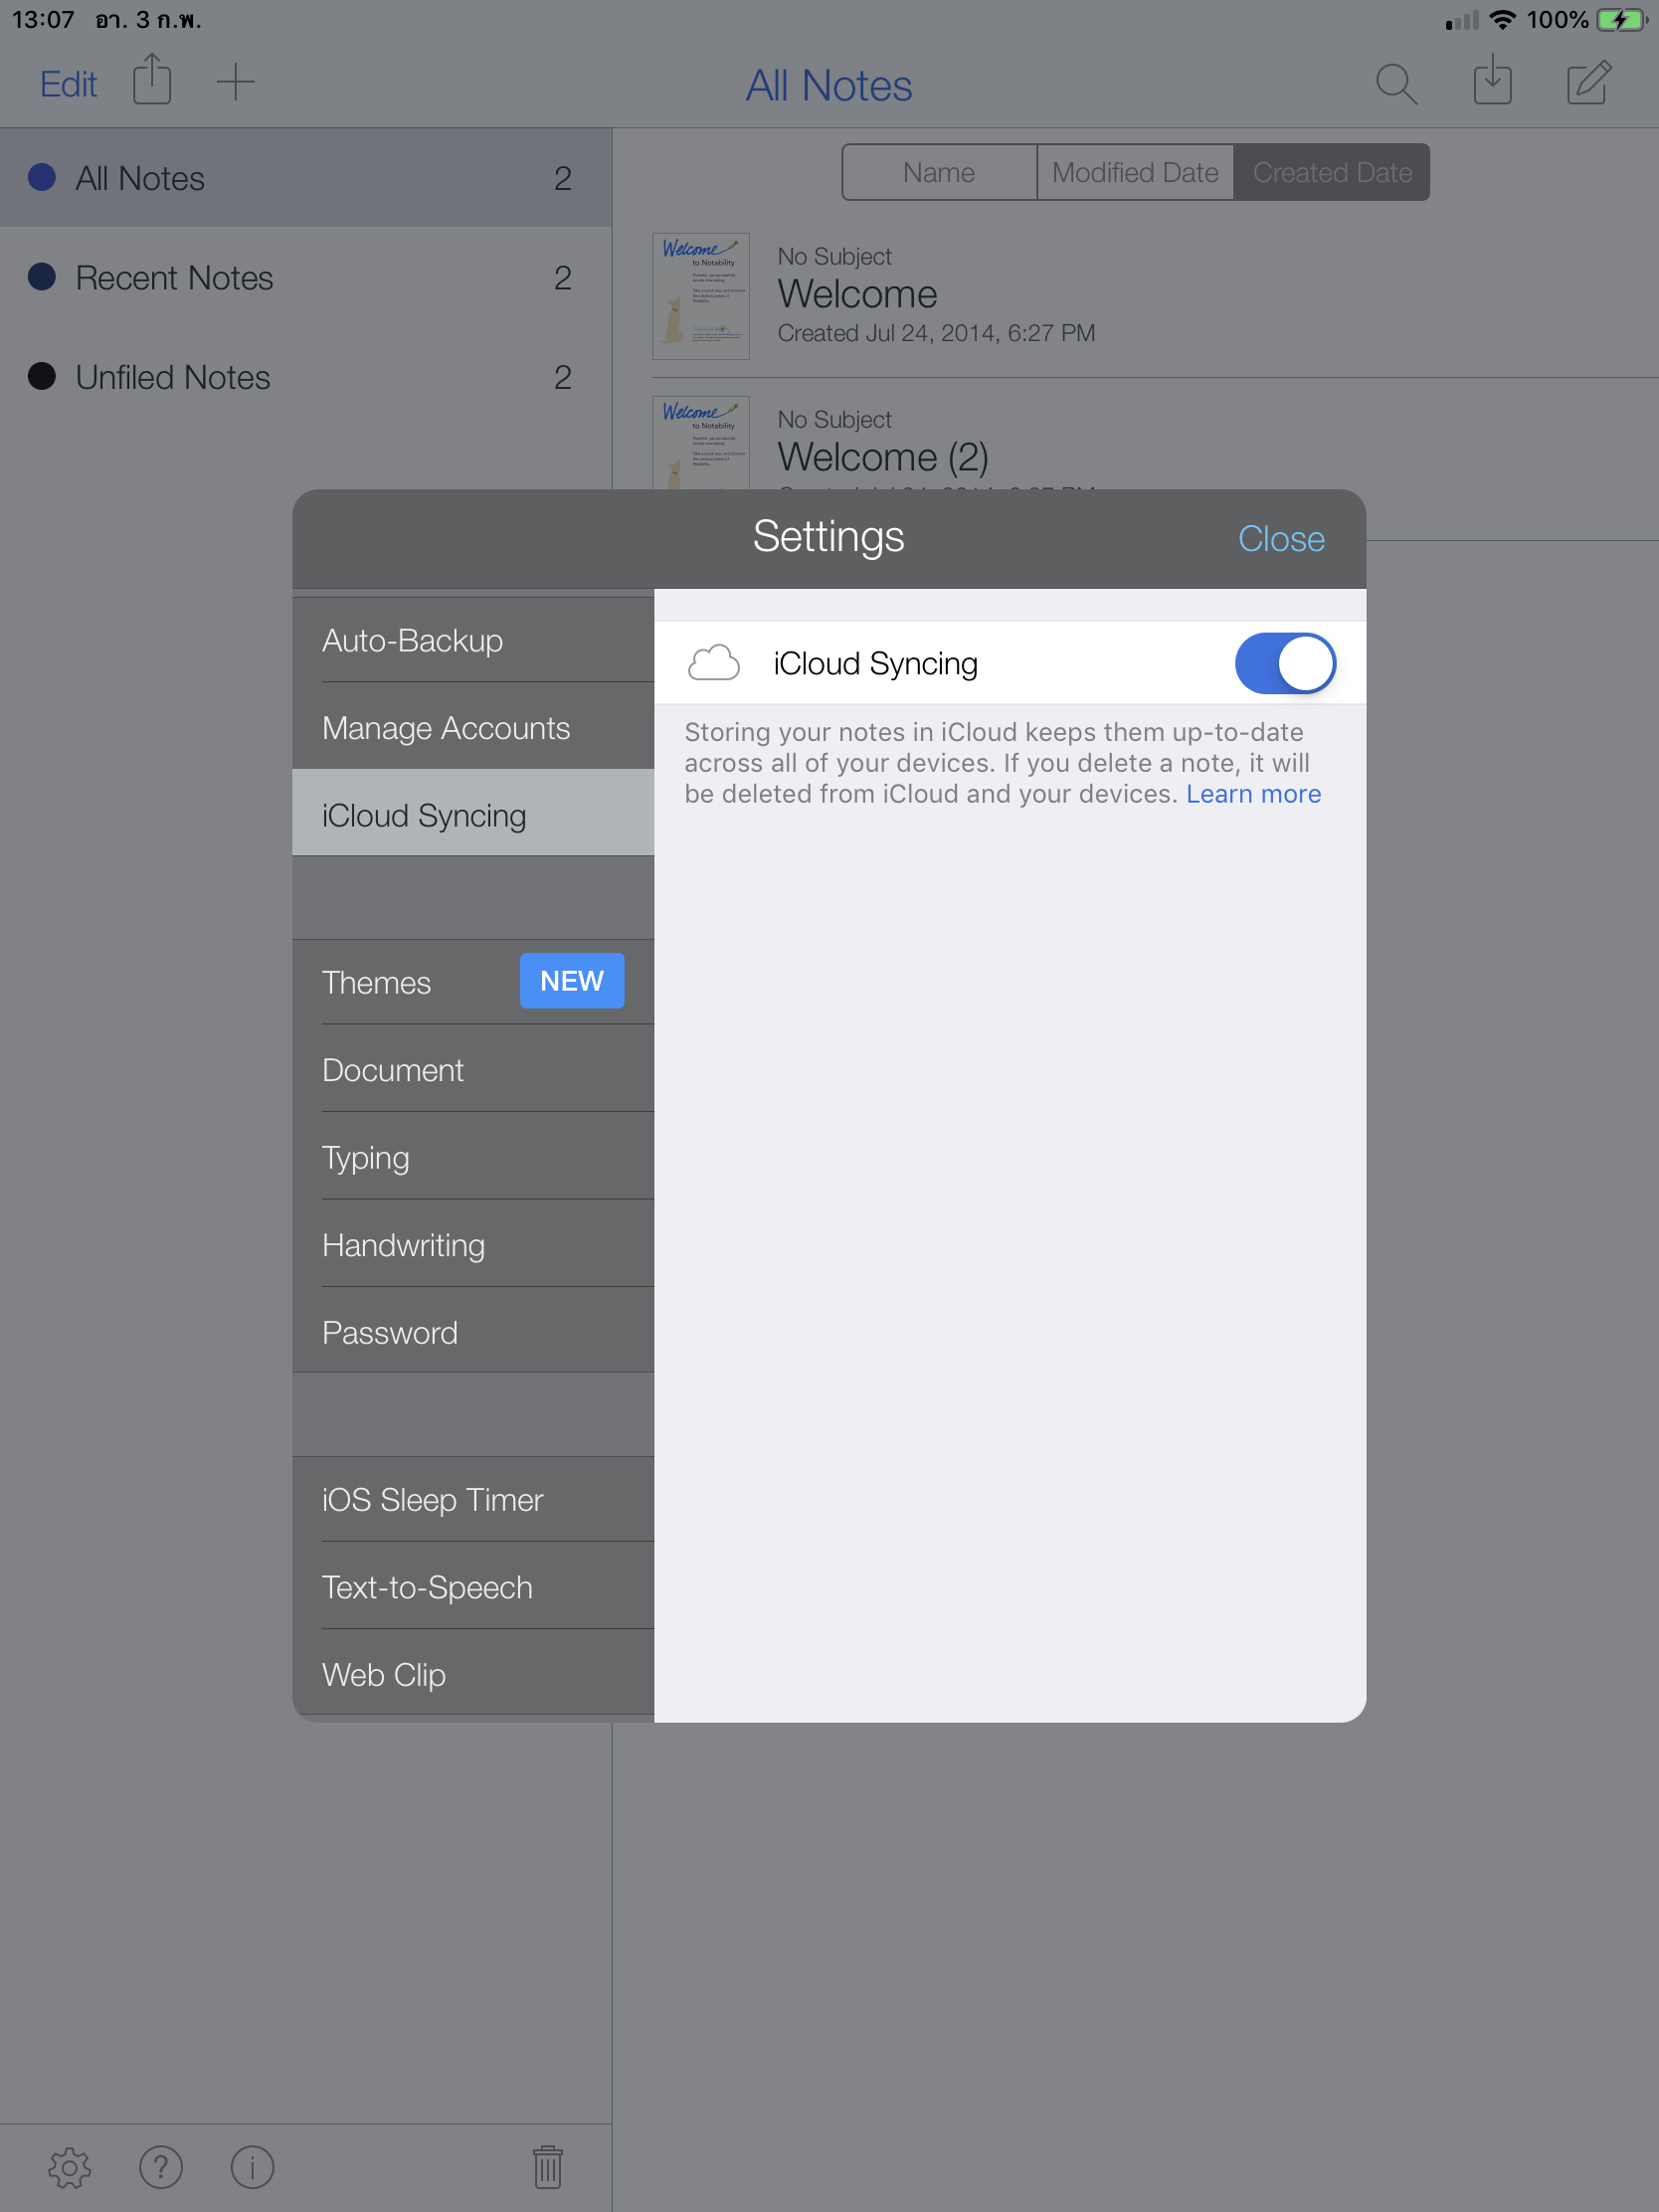The width and height of the screenshot is (1659, 2212).
Task: Open settings gear icon at bottom
Action: [70, 2167]
